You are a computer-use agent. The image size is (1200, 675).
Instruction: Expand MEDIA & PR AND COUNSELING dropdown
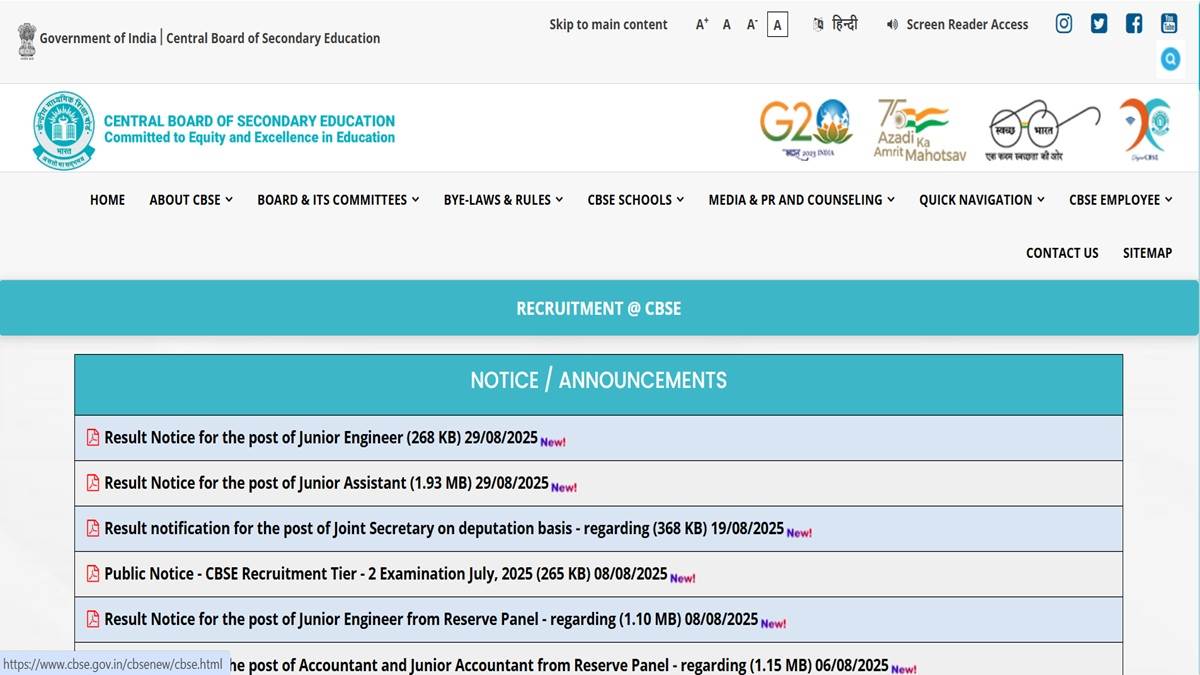802,200
